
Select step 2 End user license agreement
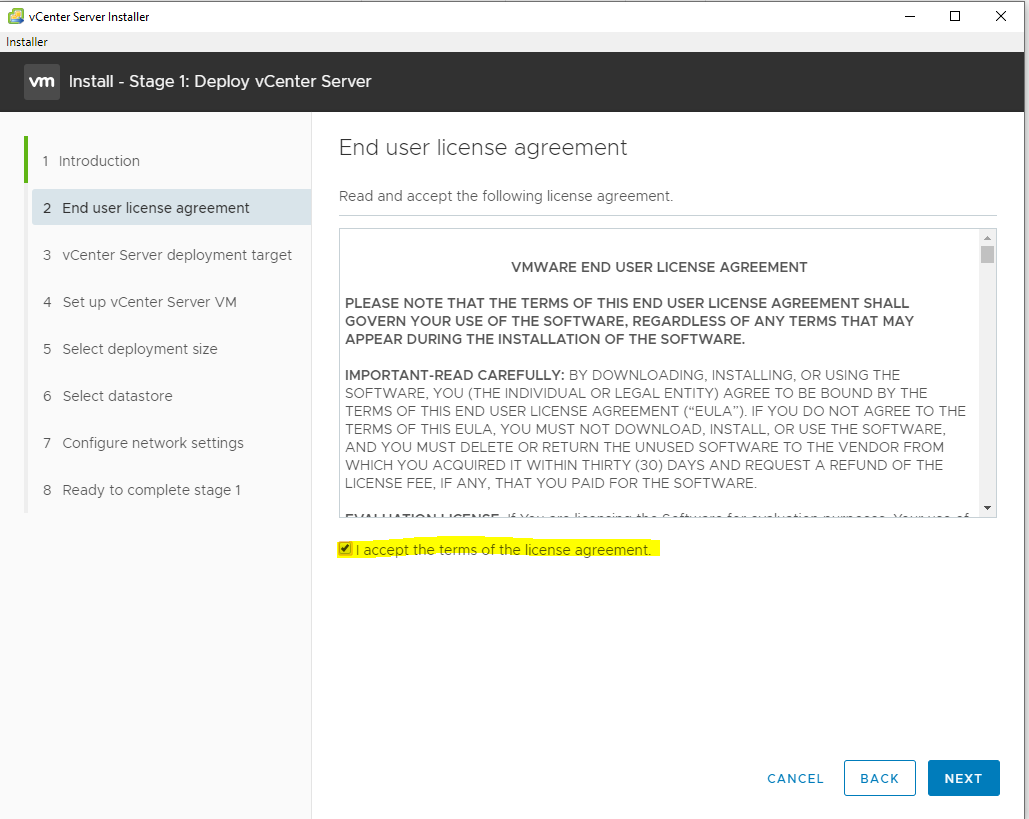click(x=171, y=208)
